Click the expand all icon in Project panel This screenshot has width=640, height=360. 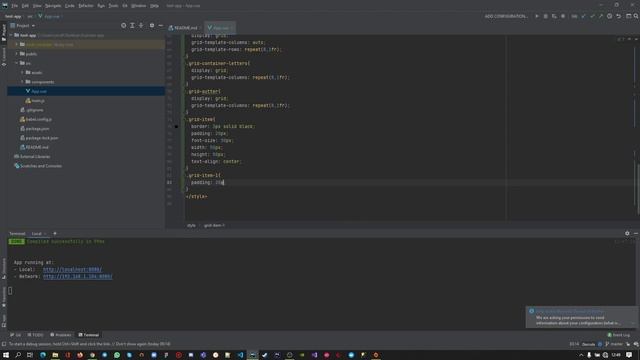132,26
